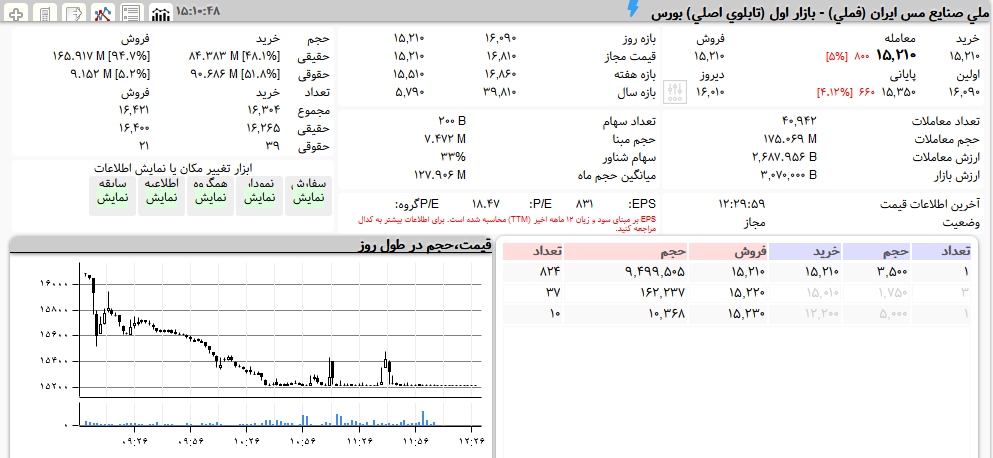This screenshot has height=458, width=993.
Task: Click the yearly high value ۳۹,۸۱۰
Action: coord(500,92)
